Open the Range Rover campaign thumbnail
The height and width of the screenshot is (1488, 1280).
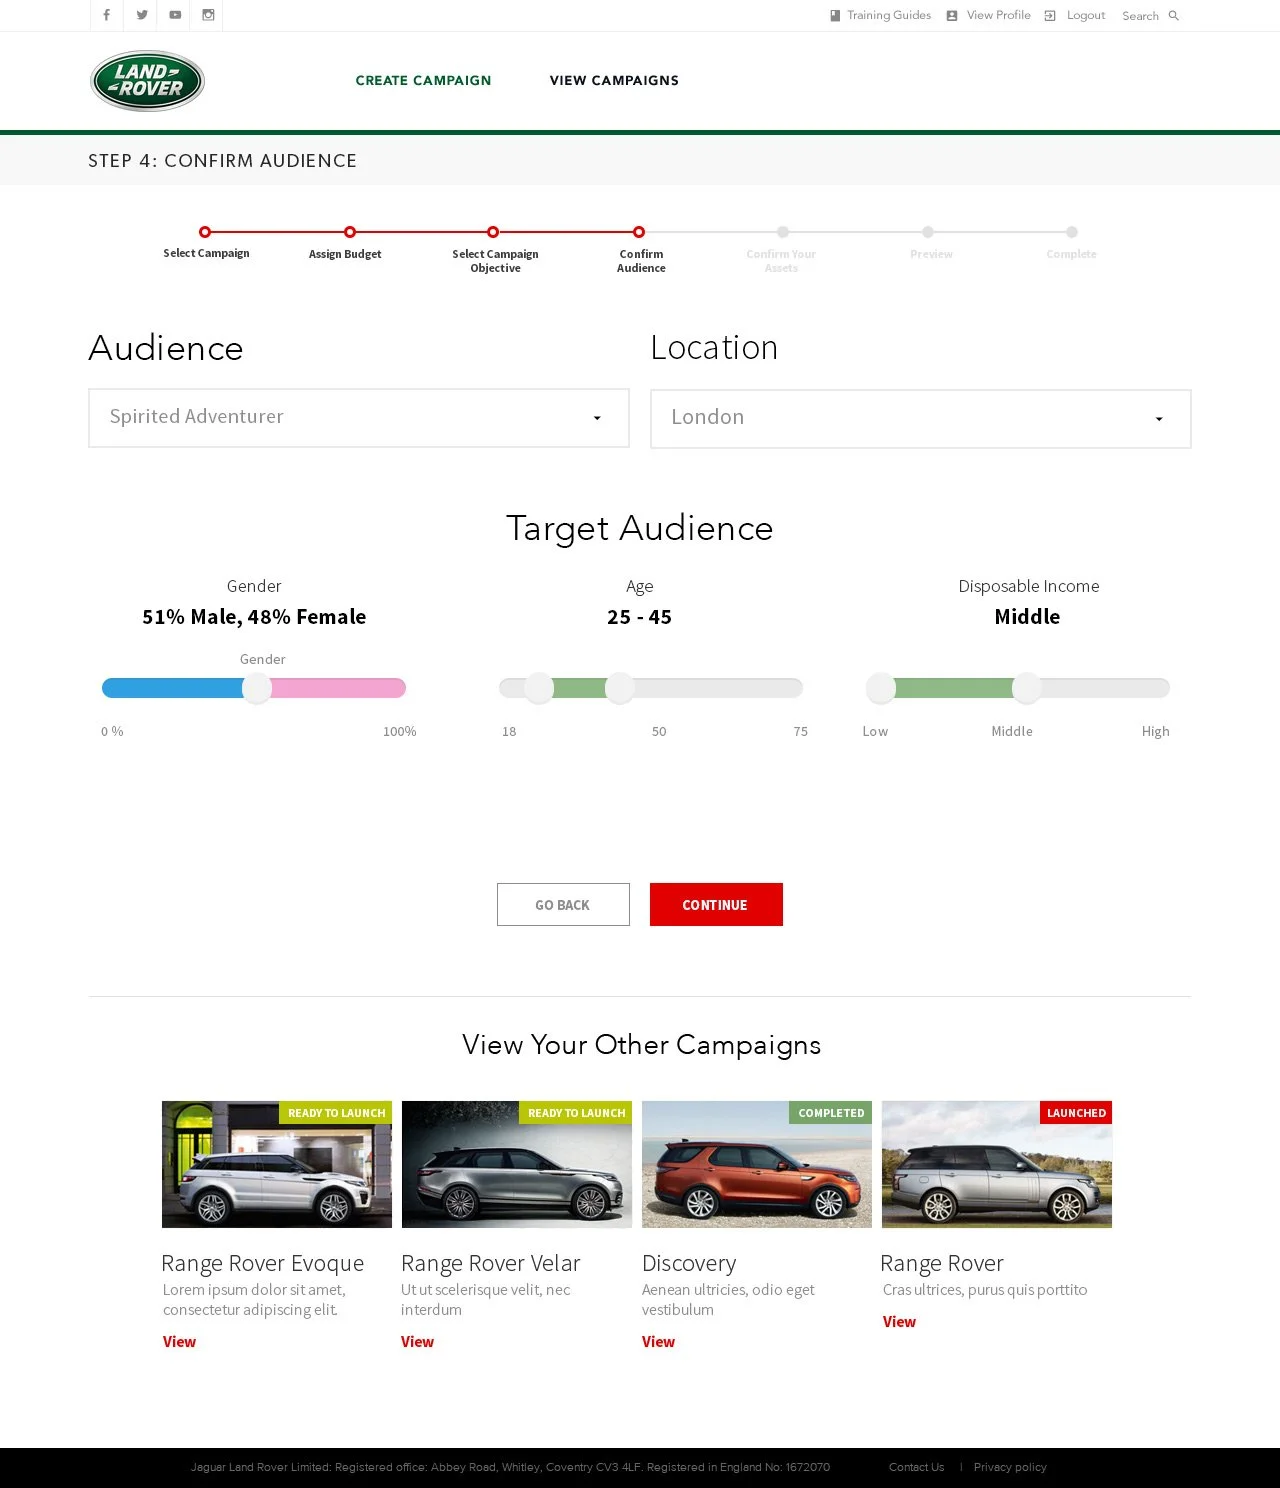997,1164
